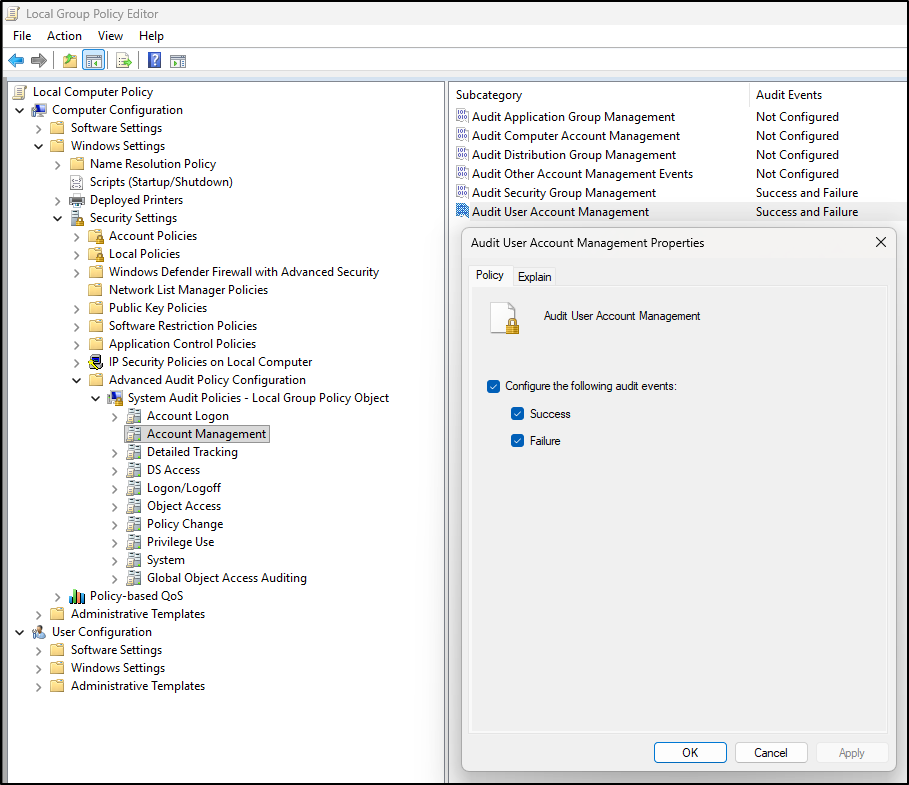Toggle Show/Hide Console Tree toolbar icon
This screenshot has width=909, height=785.
click(93, 60)
